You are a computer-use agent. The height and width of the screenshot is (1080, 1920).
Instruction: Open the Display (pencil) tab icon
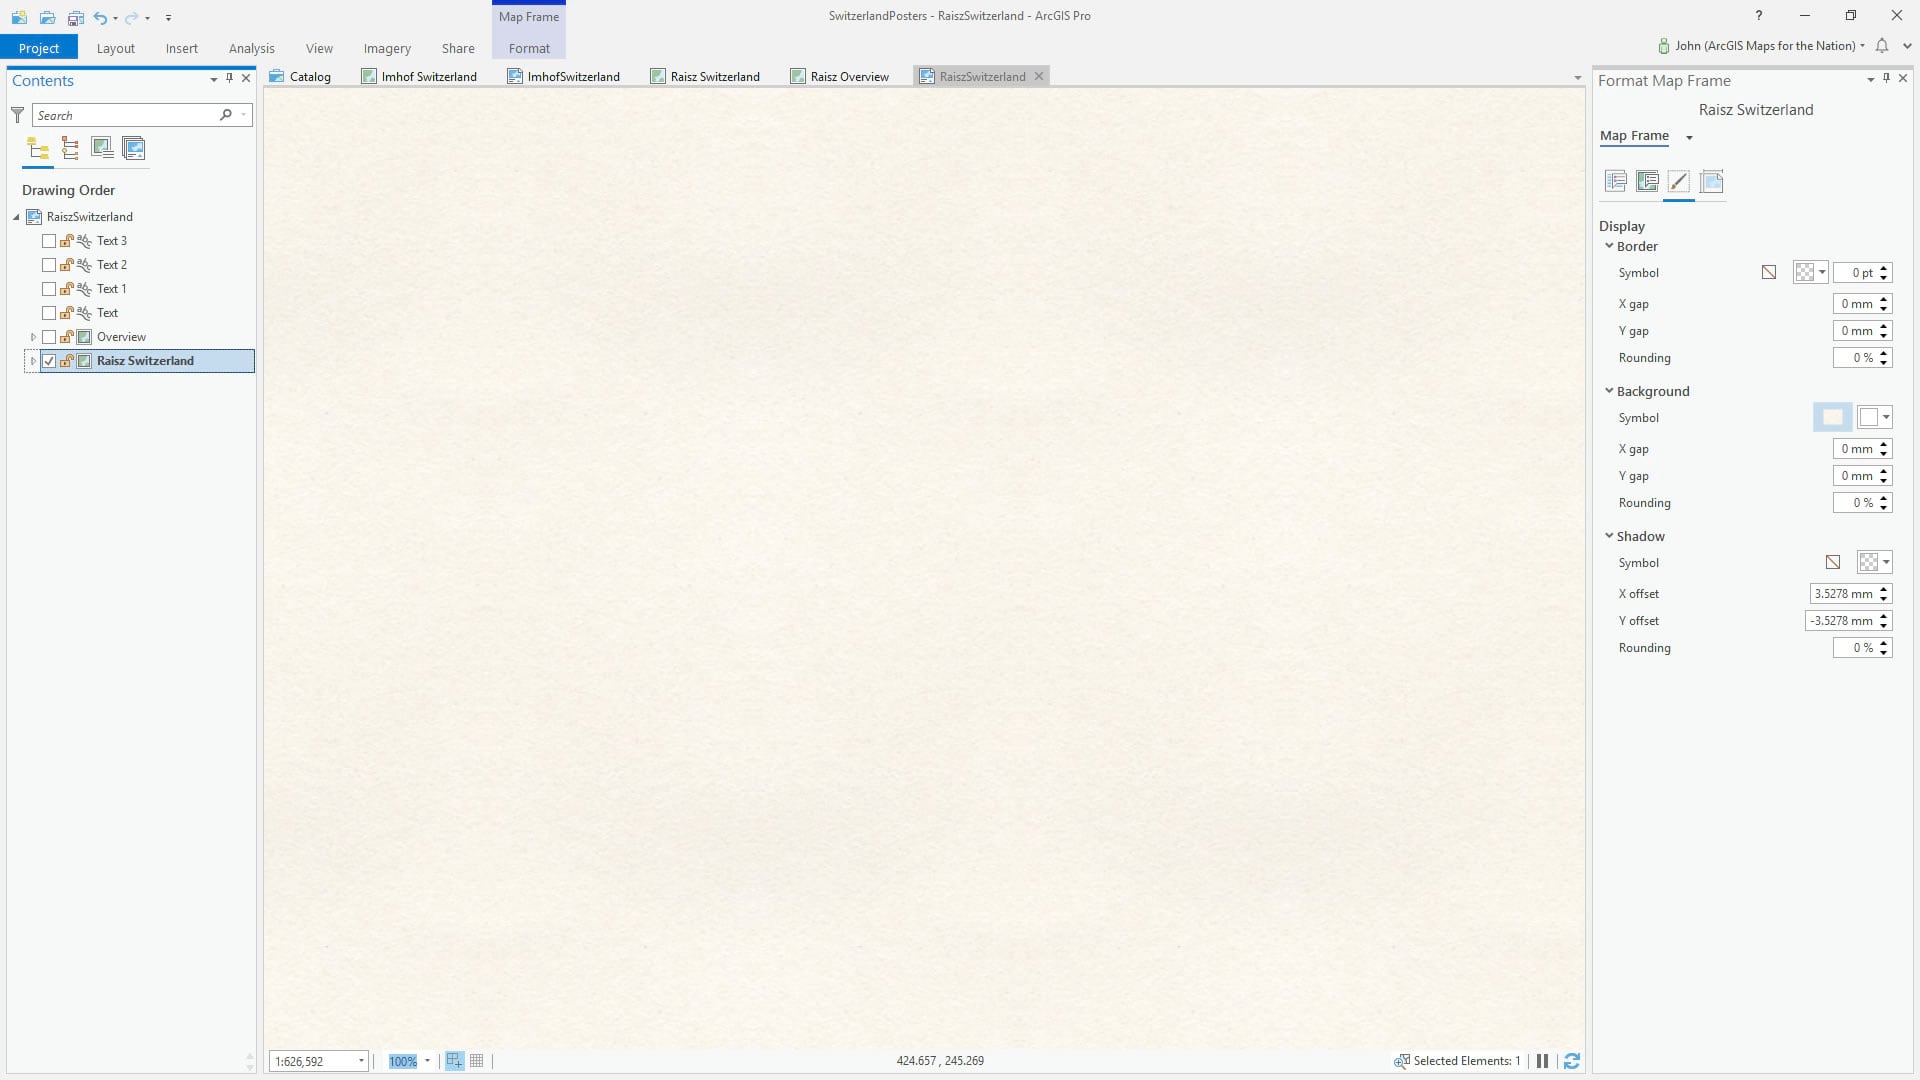pyautogui.click(x=1679, y=181)
